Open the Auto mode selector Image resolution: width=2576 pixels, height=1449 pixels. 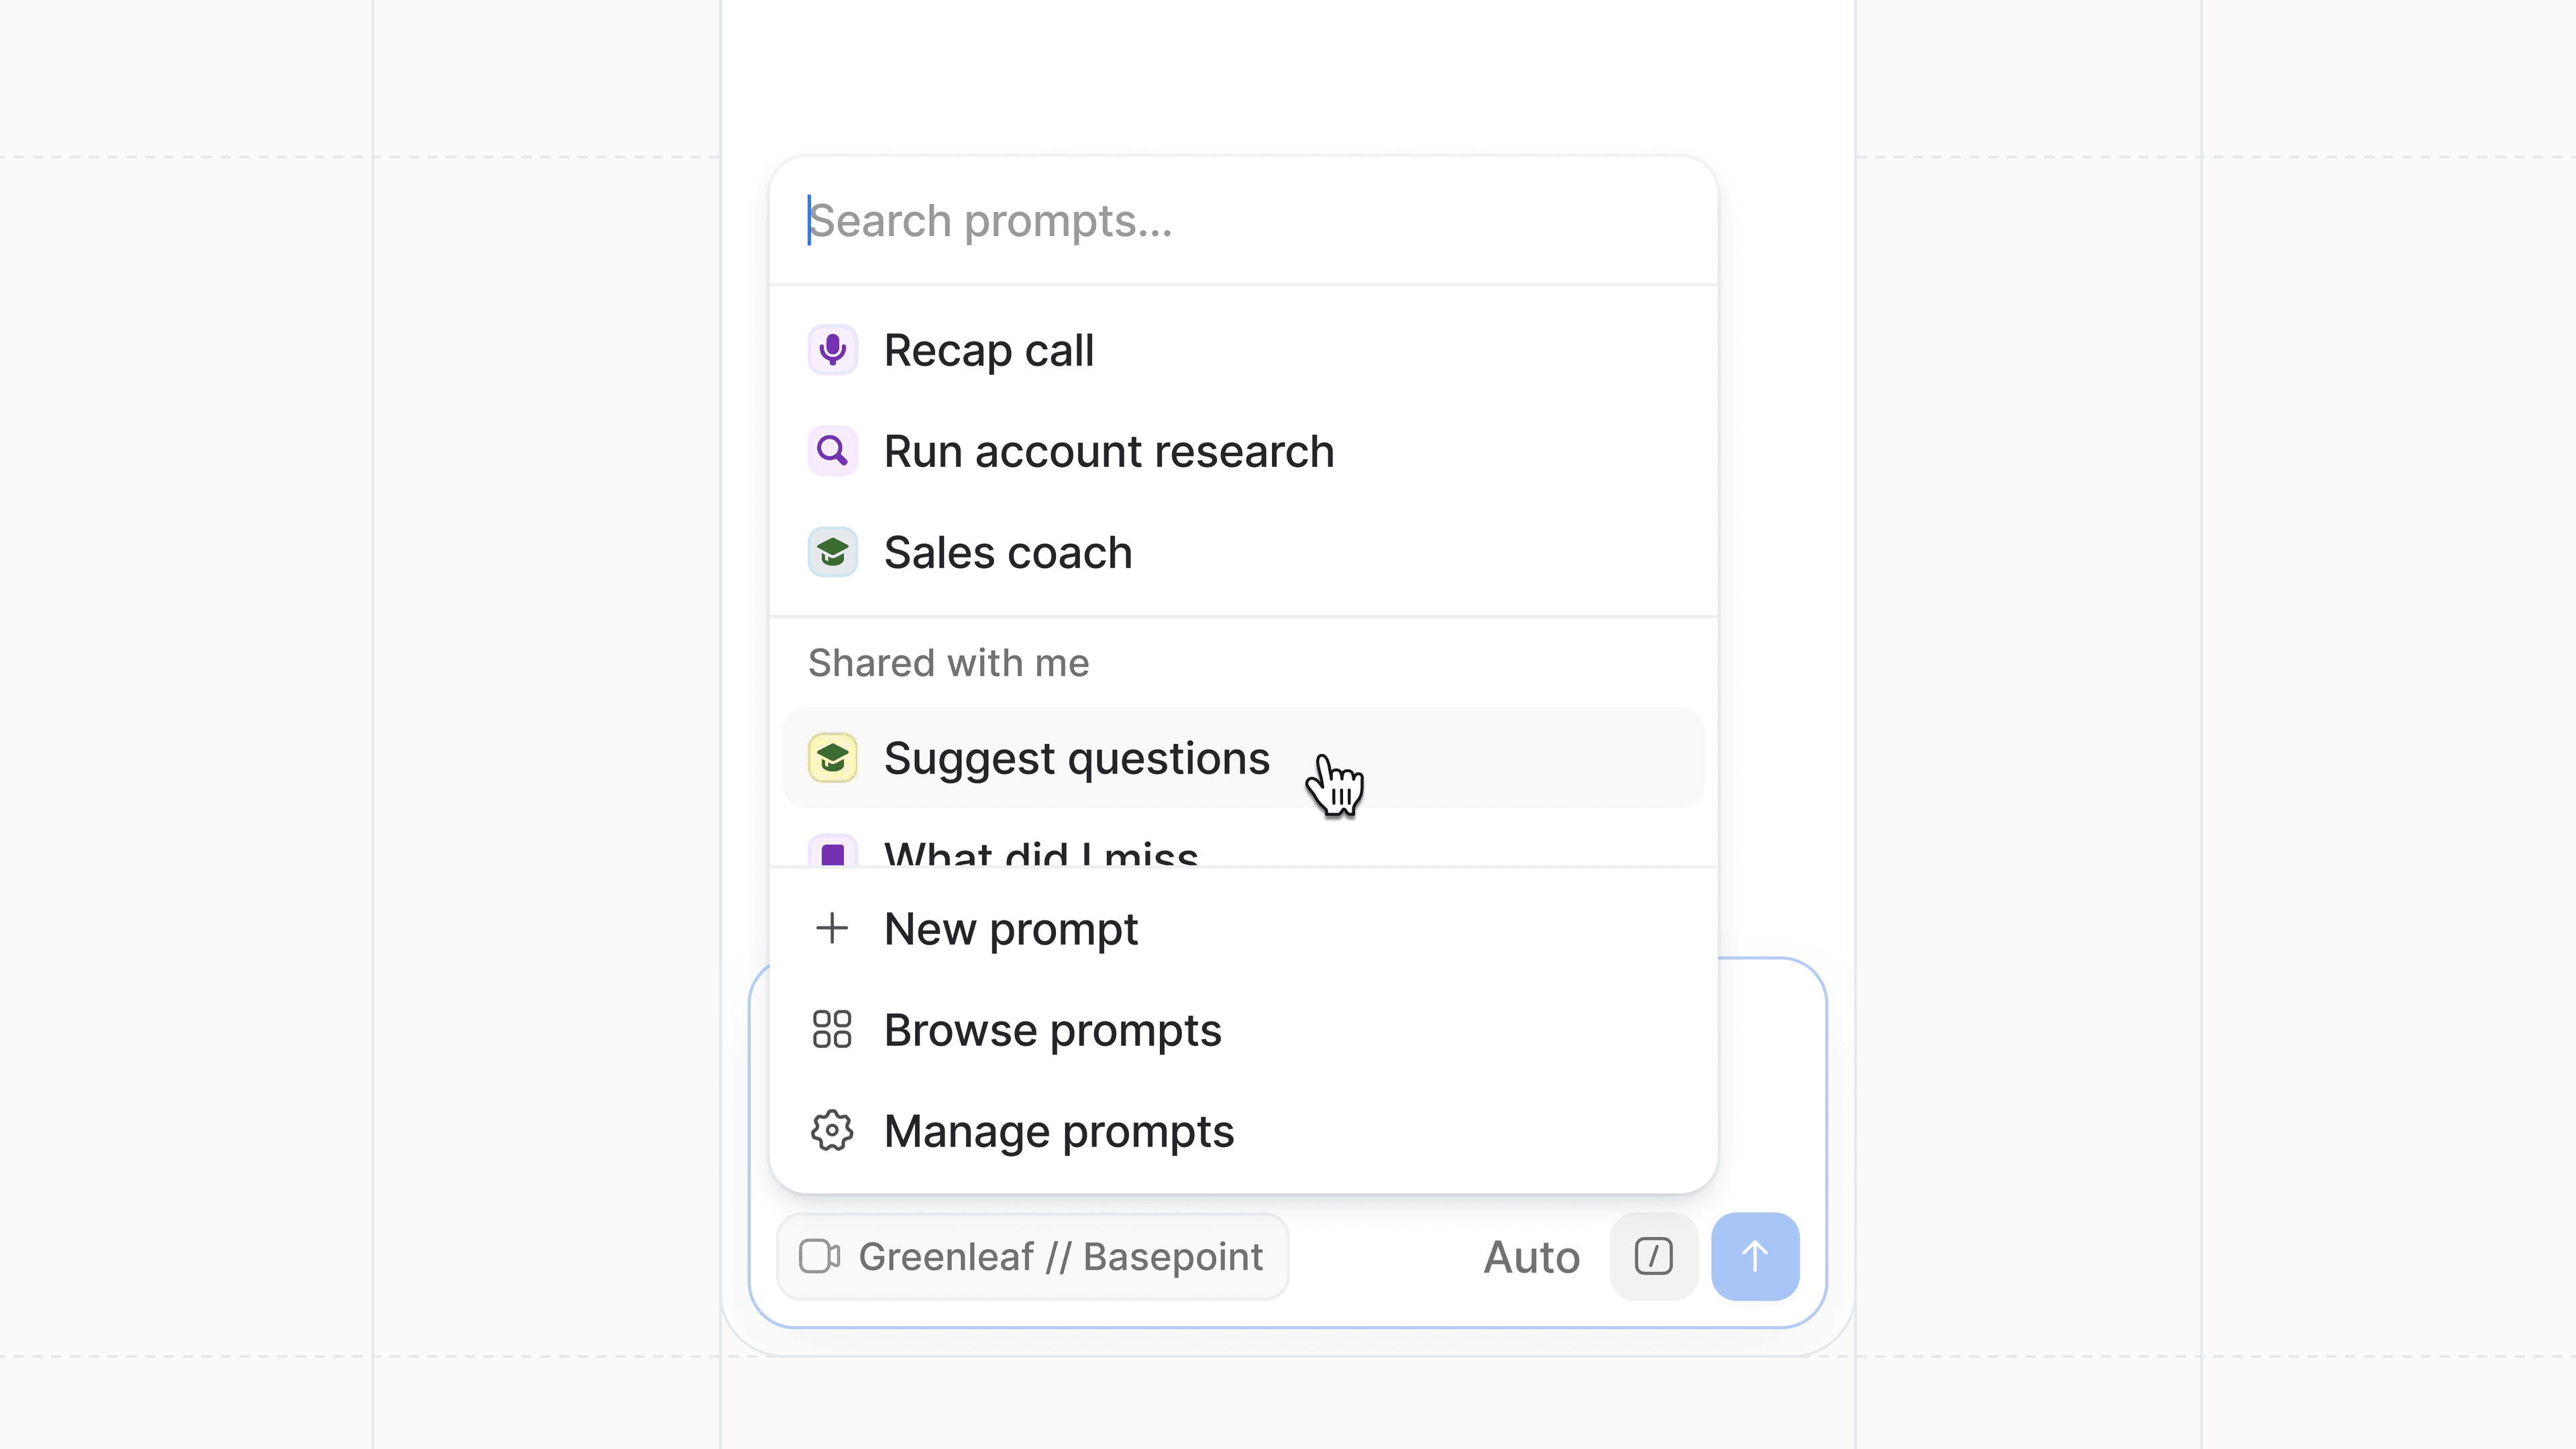1531,1257
